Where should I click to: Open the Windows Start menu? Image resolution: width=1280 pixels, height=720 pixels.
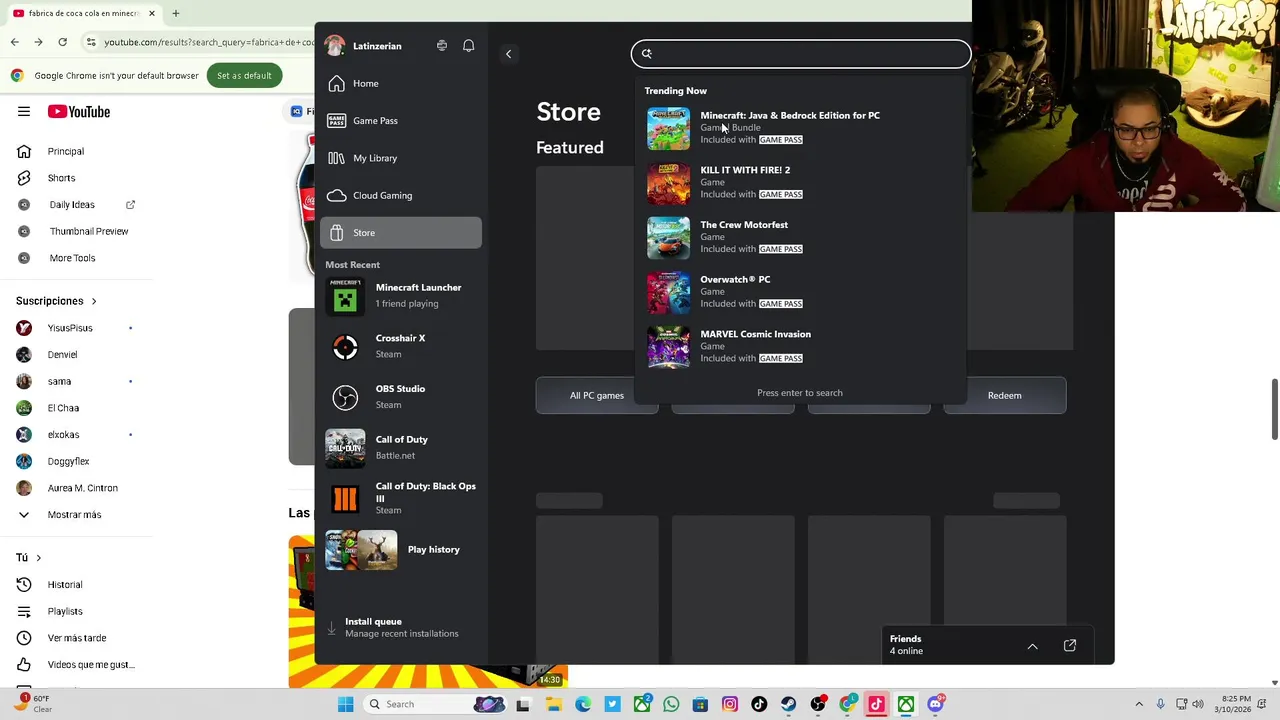coord(345,705)
